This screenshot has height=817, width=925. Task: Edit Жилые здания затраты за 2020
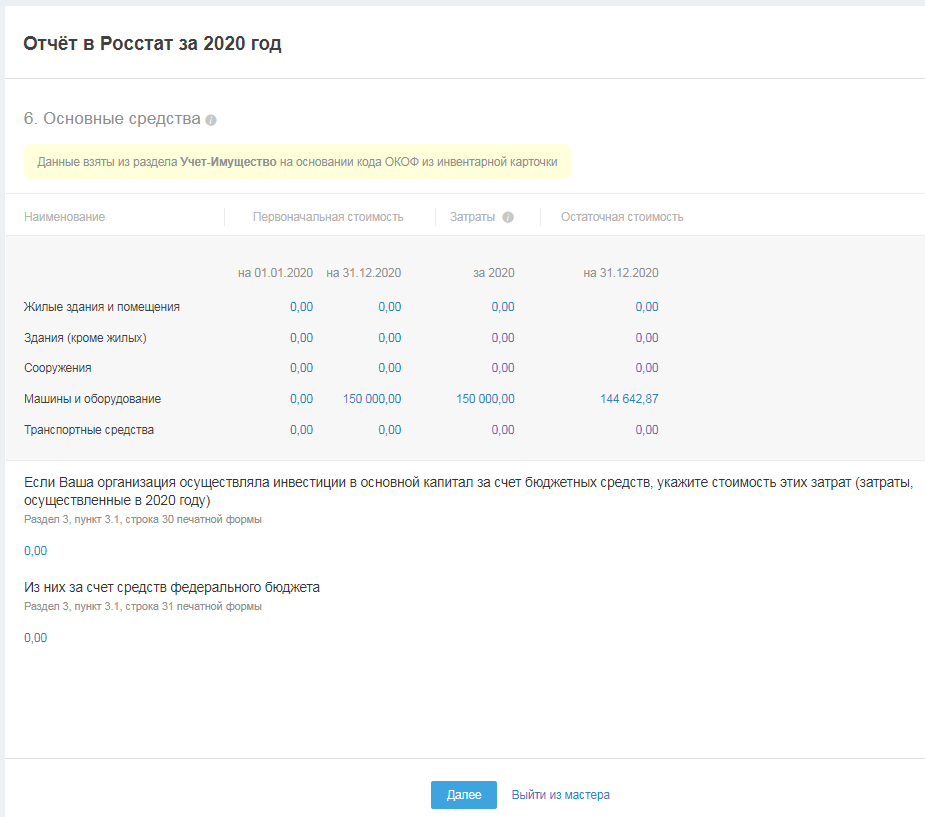[x=503, y=307]
